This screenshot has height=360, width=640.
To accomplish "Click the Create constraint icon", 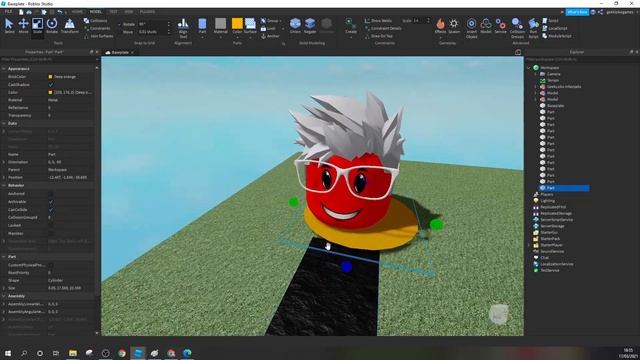I will (x=351, y=23).
